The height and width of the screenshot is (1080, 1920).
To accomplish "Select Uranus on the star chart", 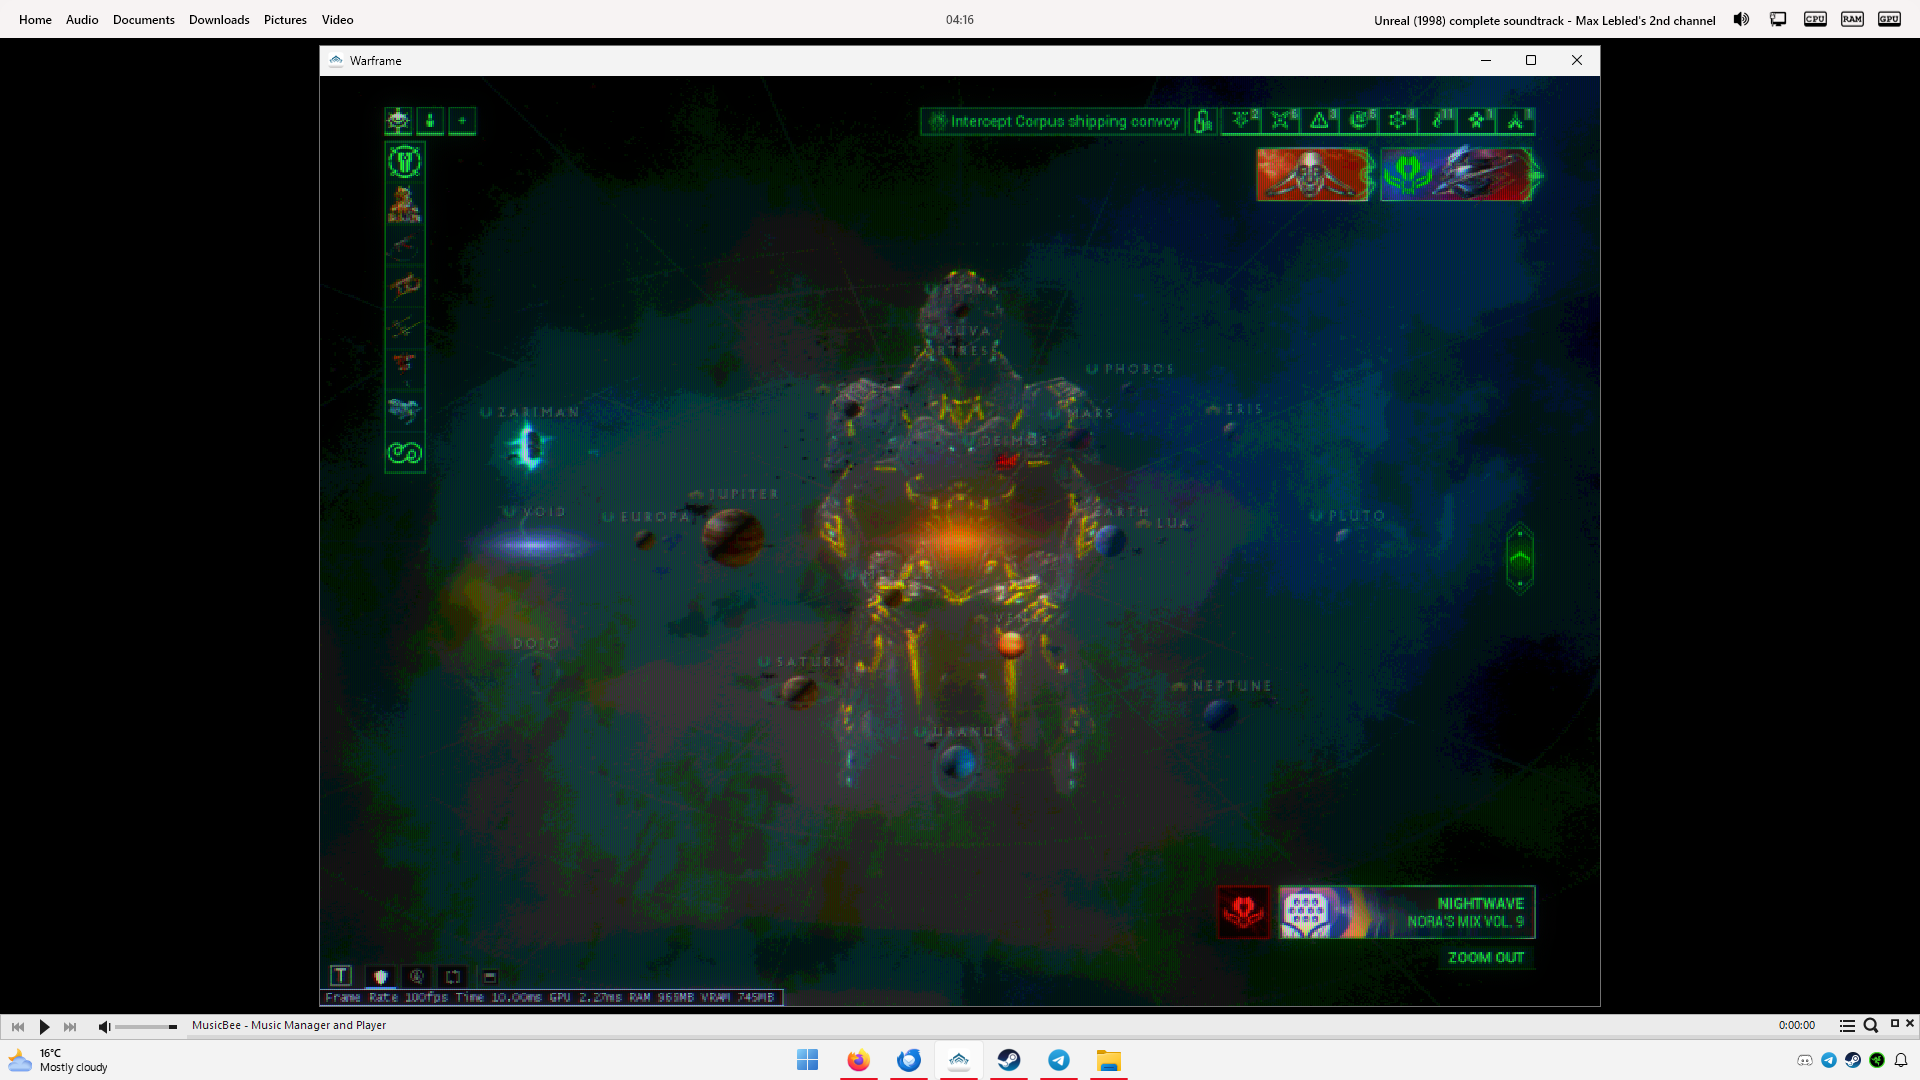I will [x=957, y=764].
